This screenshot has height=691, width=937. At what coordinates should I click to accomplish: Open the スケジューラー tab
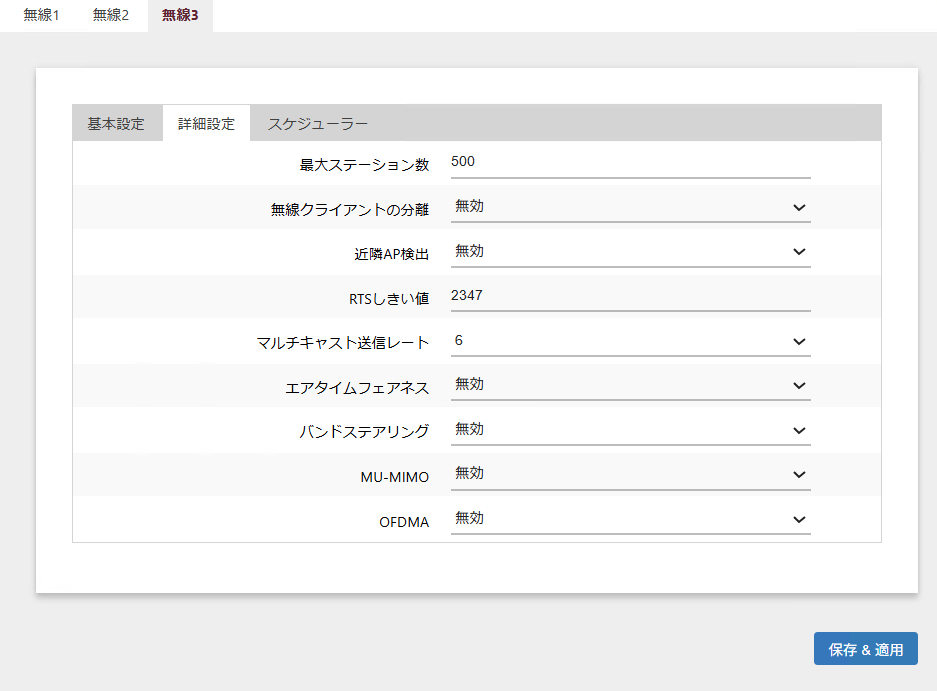(x=318, y=124)
